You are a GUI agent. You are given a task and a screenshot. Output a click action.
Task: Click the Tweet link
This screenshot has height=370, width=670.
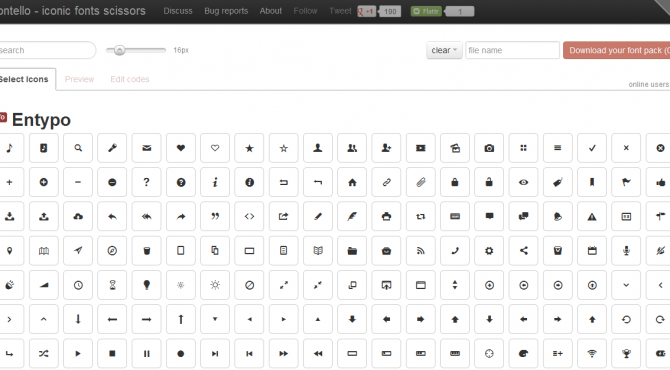click(340, 11)
